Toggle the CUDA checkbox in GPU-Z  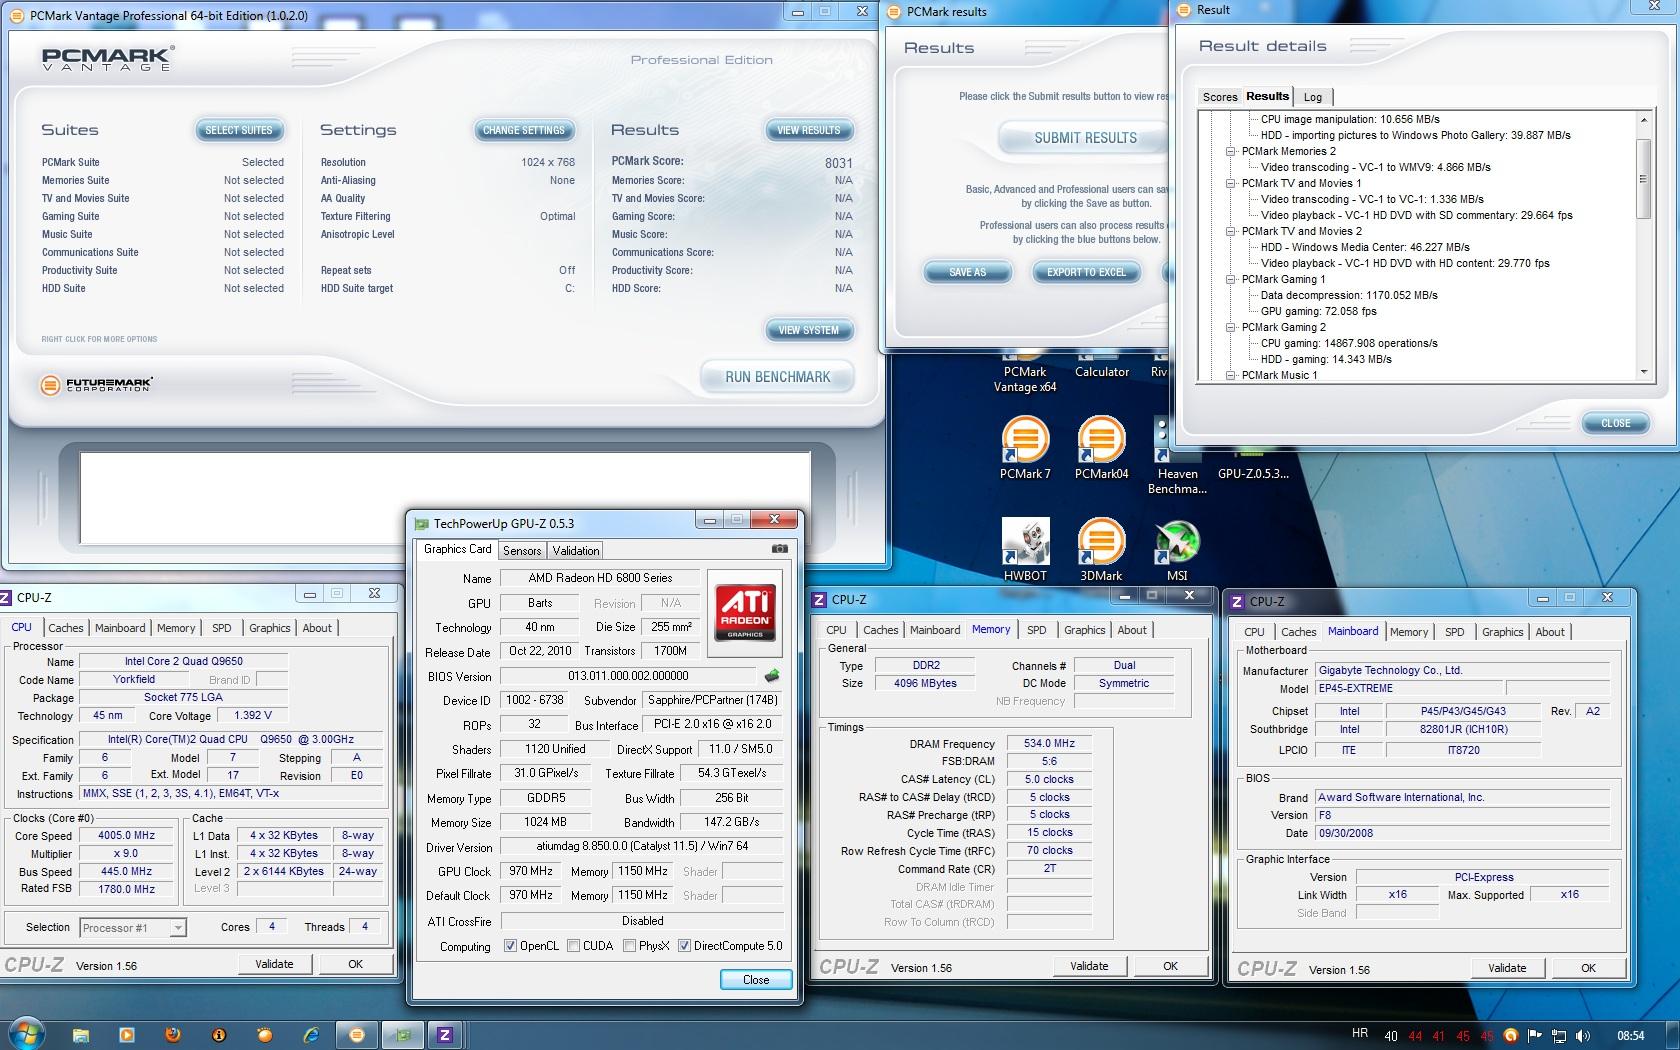coord(573,946)
